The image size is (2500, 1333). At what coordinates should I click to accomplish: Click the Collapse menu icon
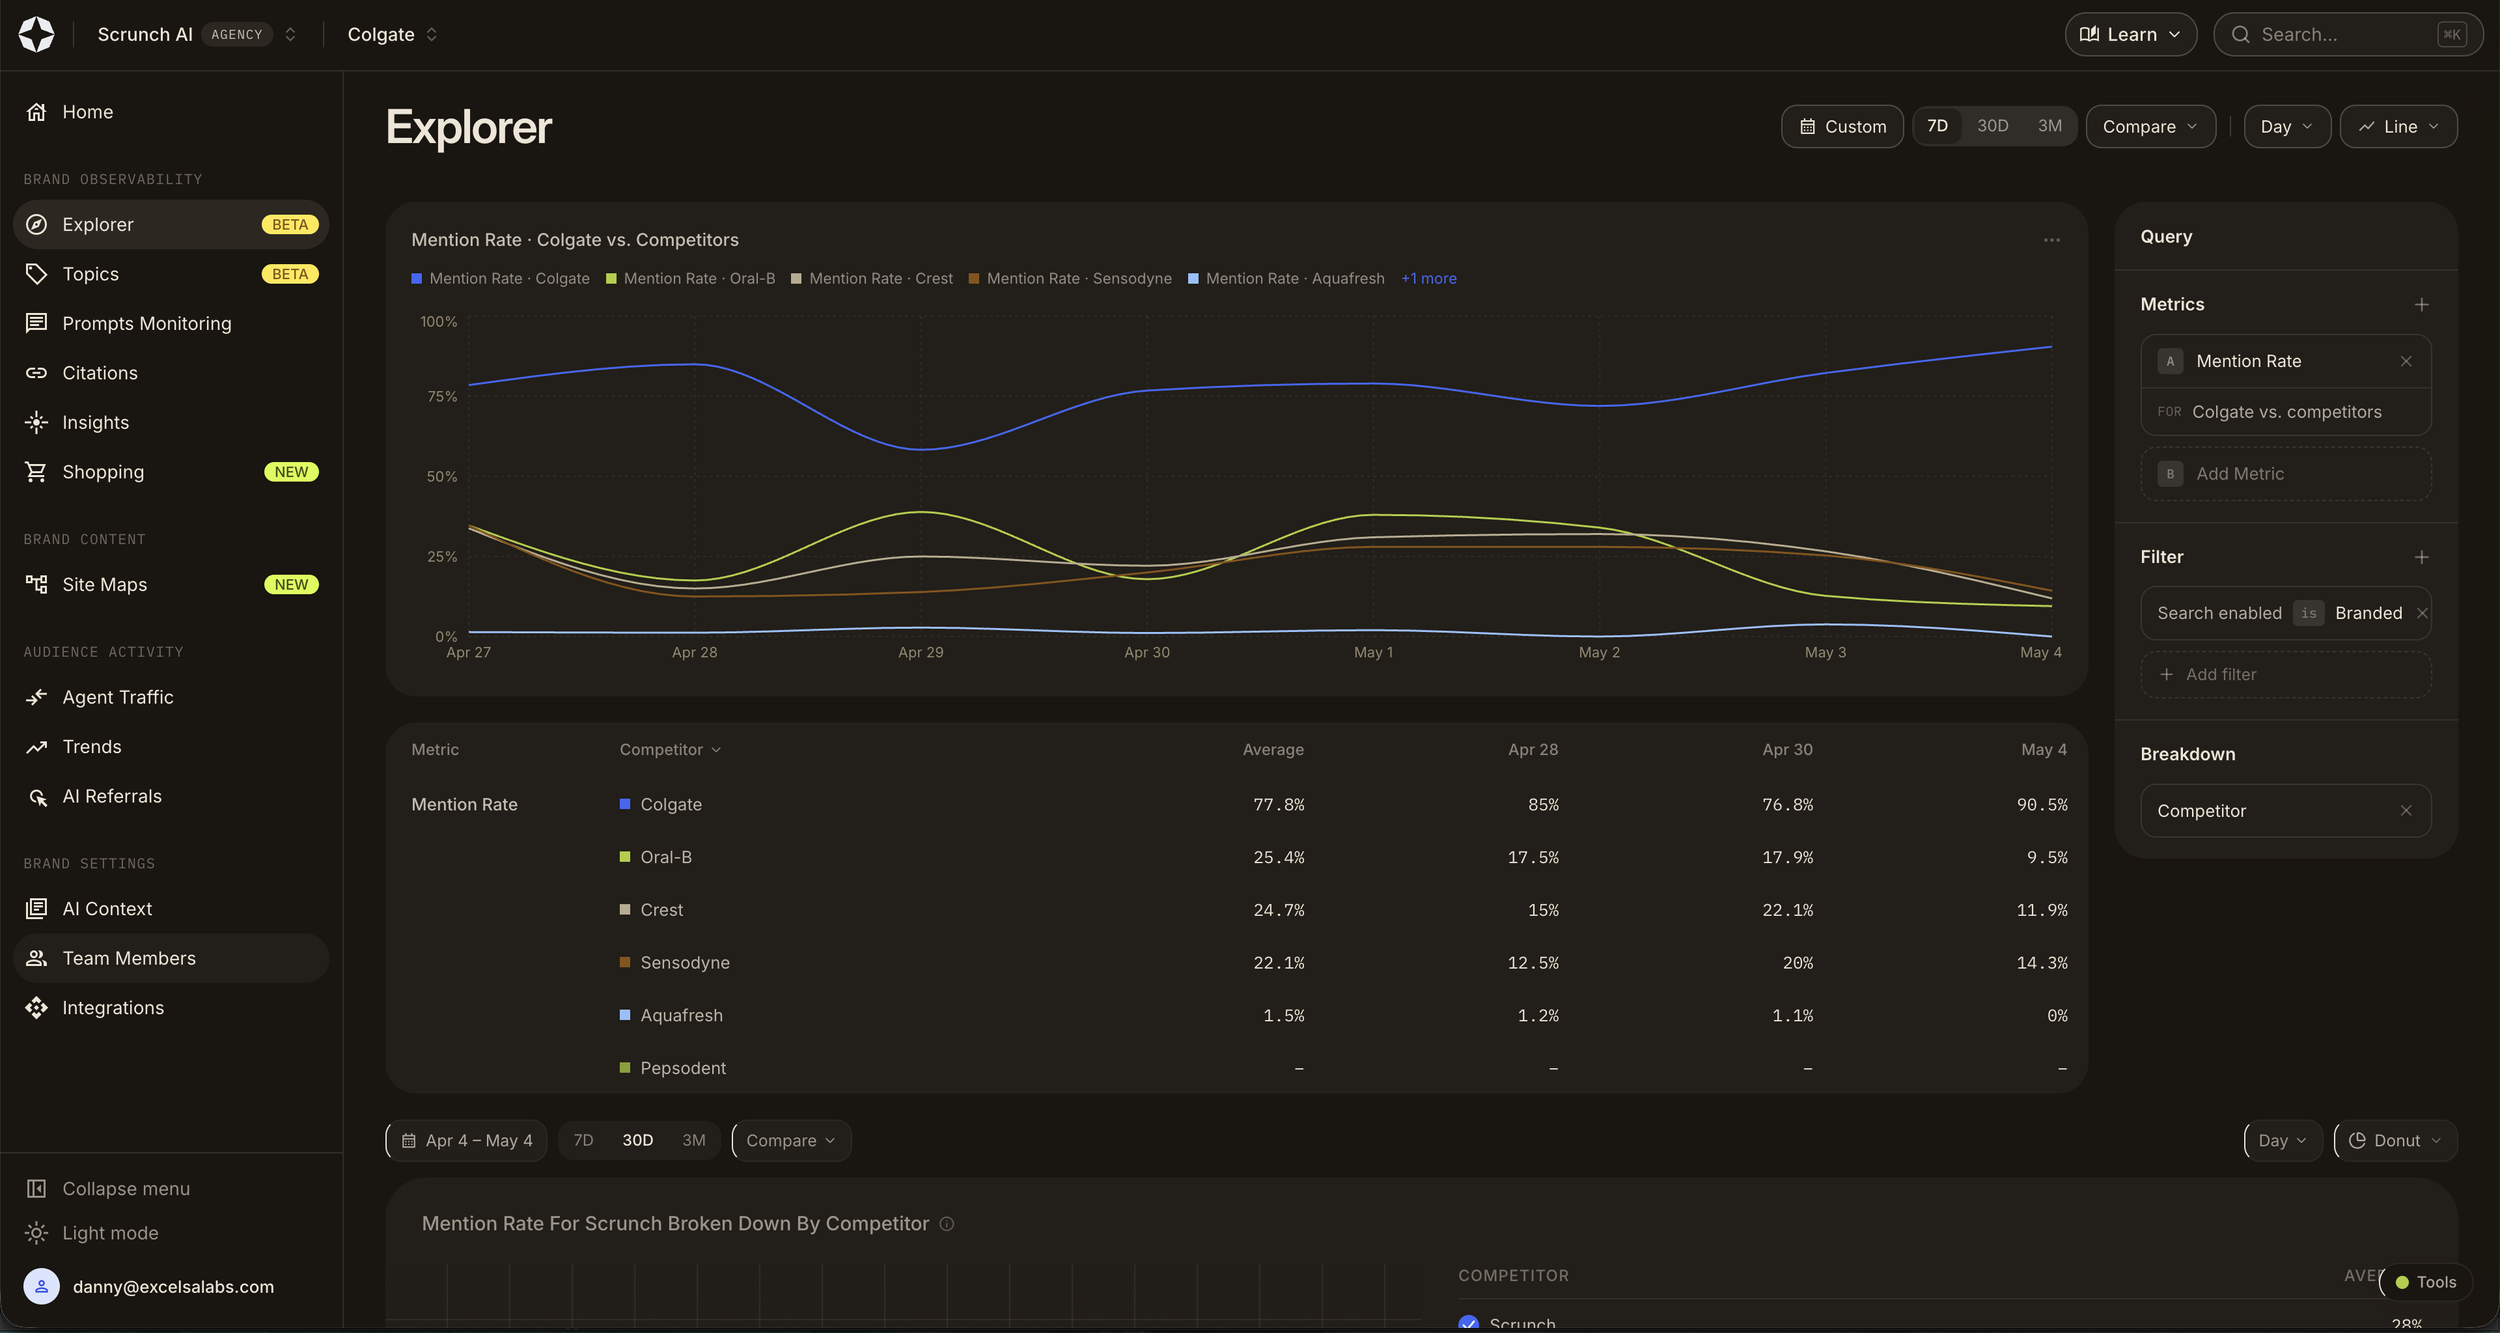pos(37,1188)
